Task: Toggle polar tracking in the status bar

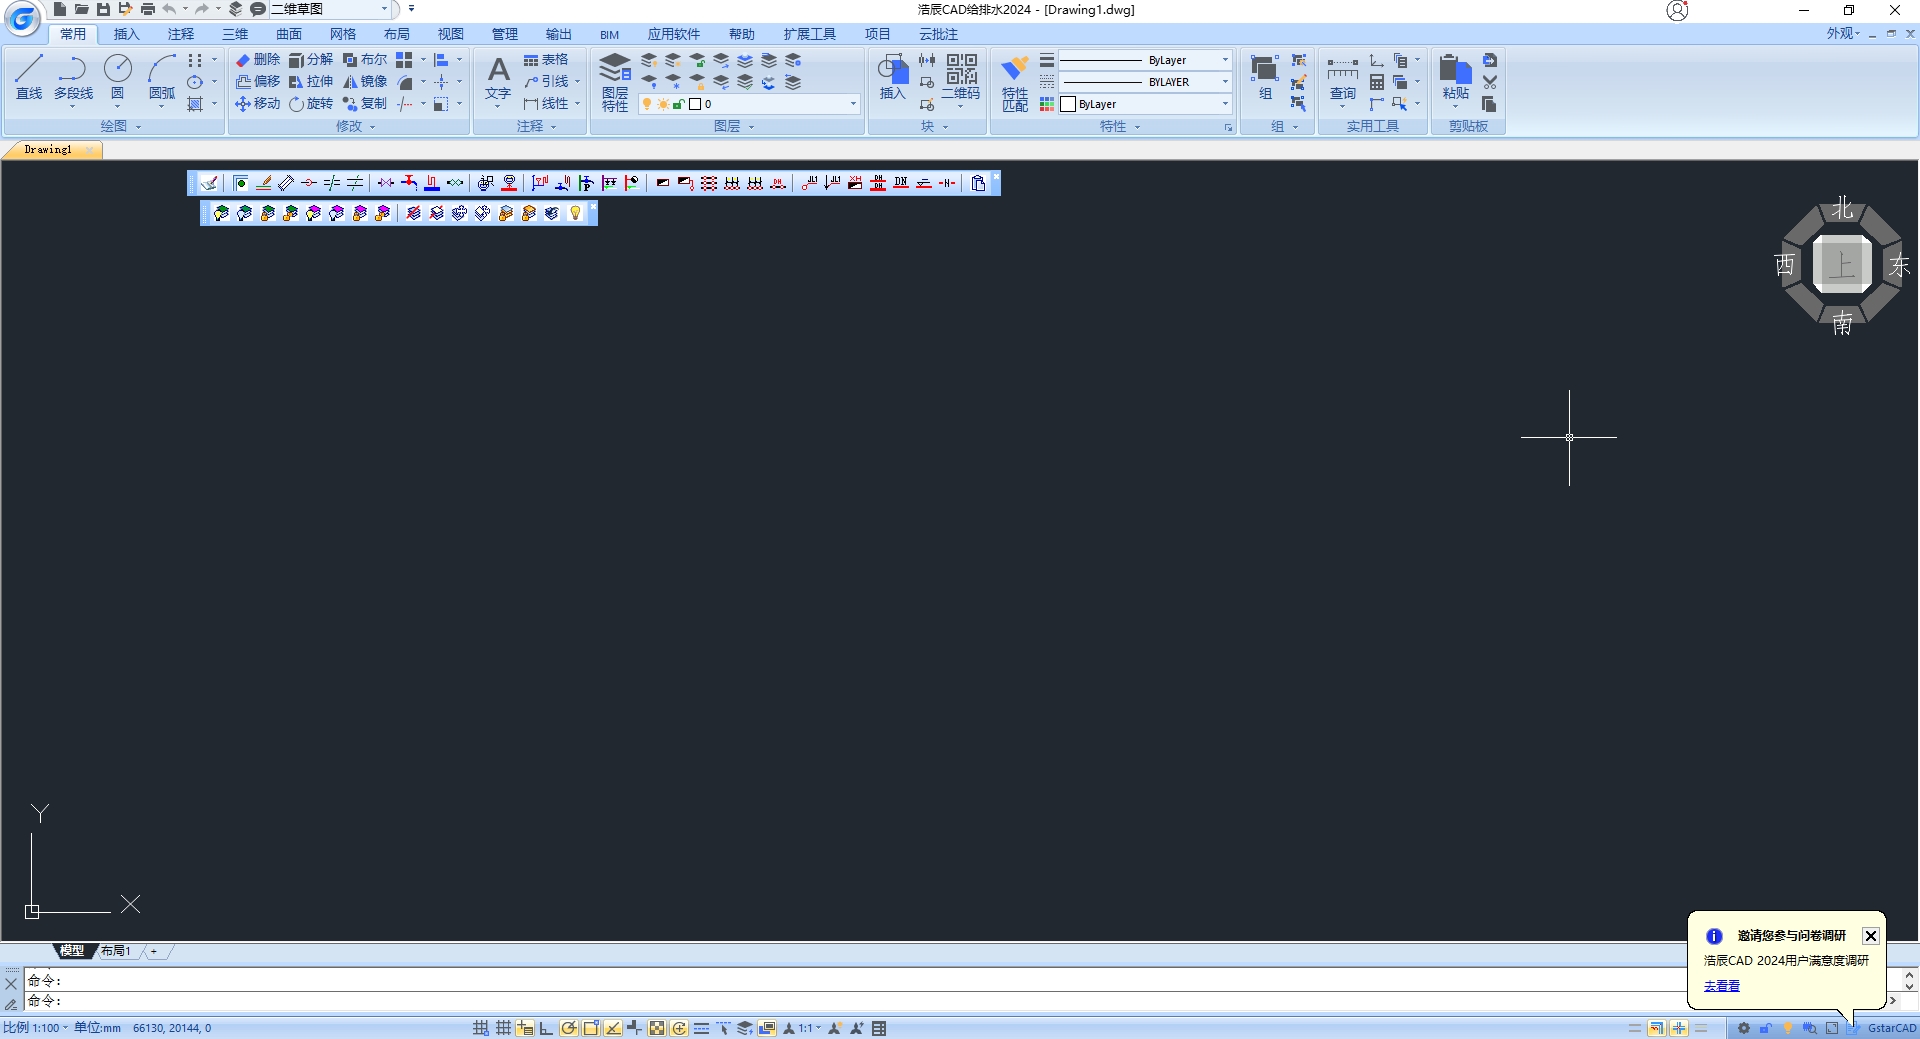Action: tap(568, 1028)
